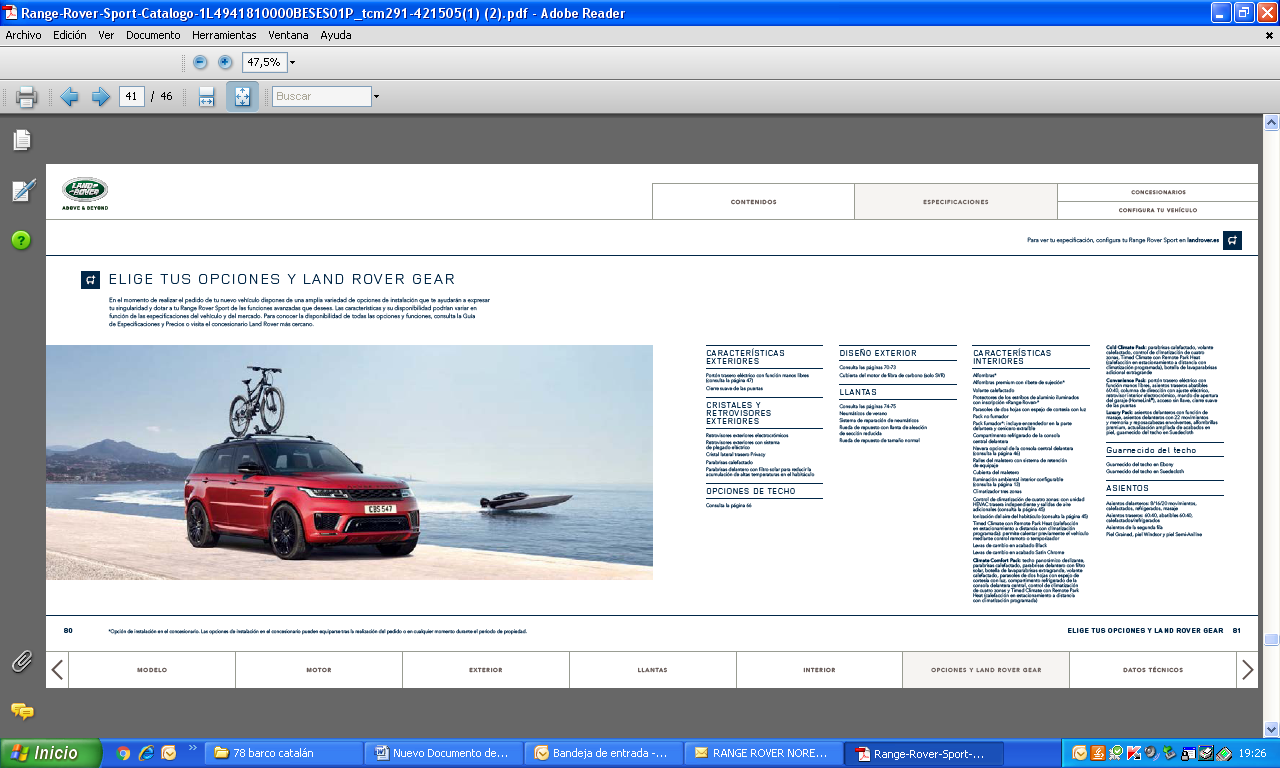Click CARACTERÍSTICAS EXTERIORES heading text
This screenshot has height=768, width=1280.
pos(746,357)
